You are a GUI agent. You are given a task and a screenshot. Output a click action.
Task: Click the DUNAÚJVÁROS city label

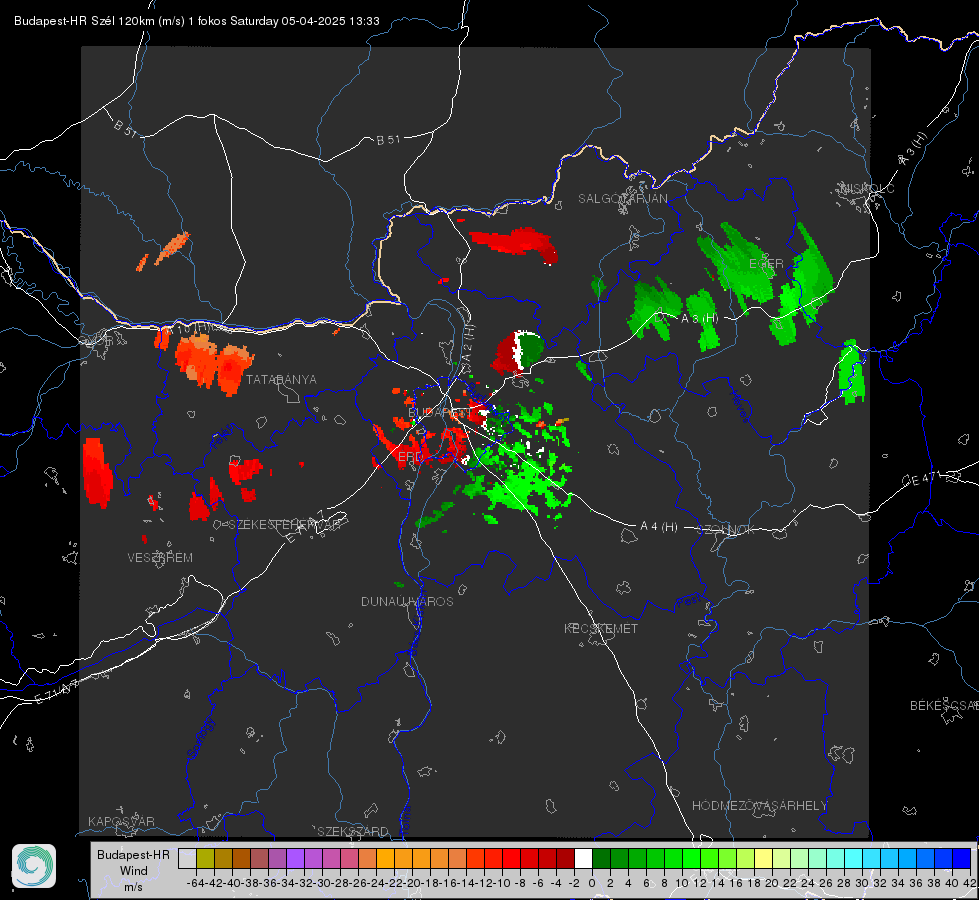pos(407,601)
